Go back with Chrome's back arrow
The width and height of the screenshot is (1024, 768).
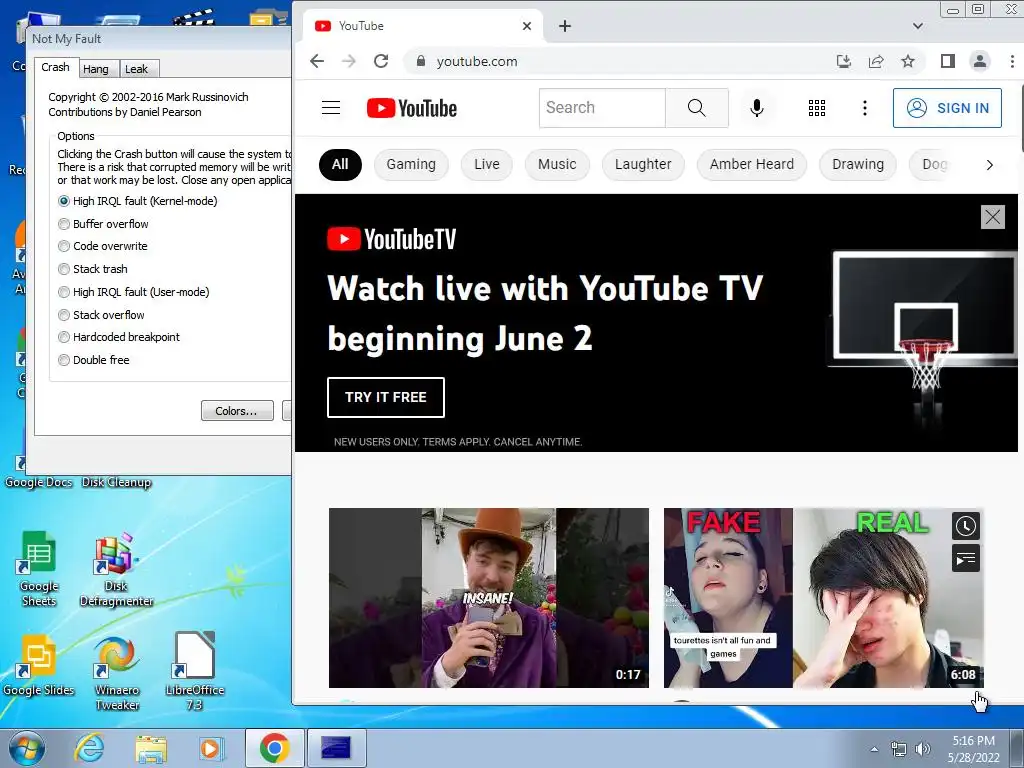pyautogui.click(x=317, y=61)
